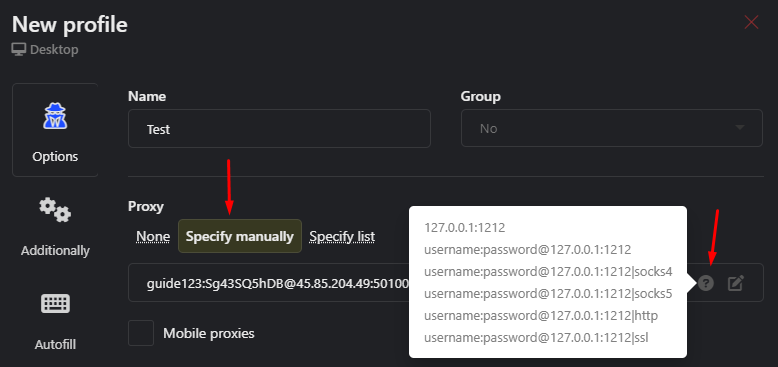778x367 pixels.
Task: Enable the Mobile proxies checkbox
Action: 141,333
